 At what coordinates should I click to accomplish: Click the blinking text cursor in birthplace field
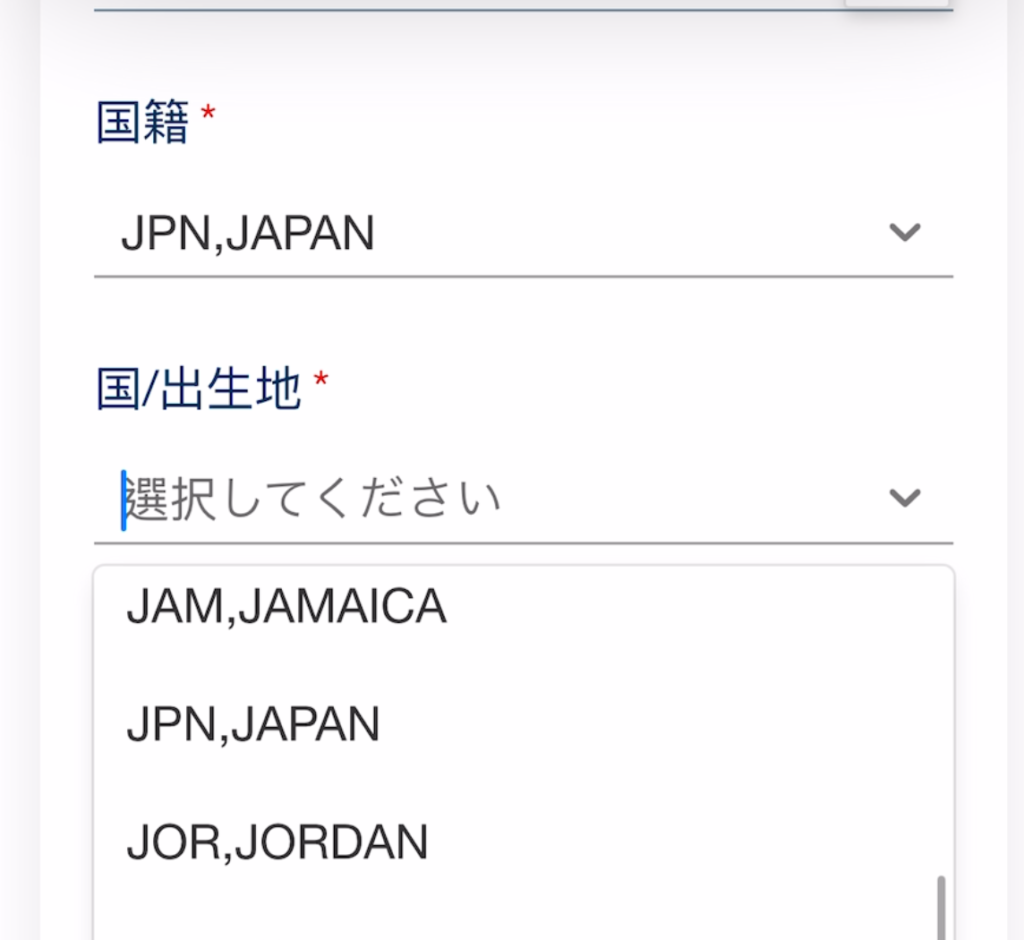point(124,499)
